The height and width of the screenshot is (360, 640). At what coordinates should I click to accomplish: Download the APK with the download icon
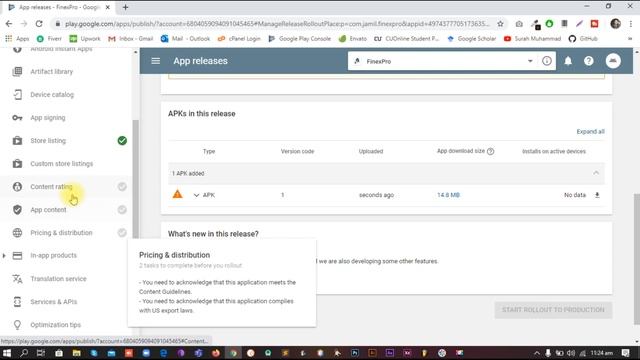(x=597, y=195)
